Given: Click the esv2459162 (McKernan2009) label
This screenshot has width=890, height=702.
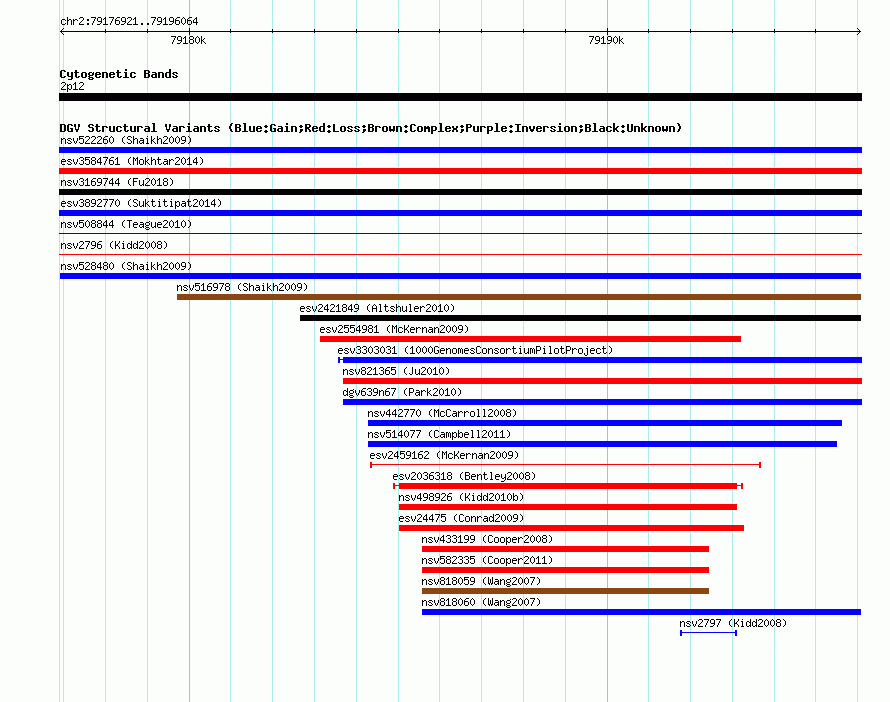Looking at the screenshot, I should click(444, 455).
